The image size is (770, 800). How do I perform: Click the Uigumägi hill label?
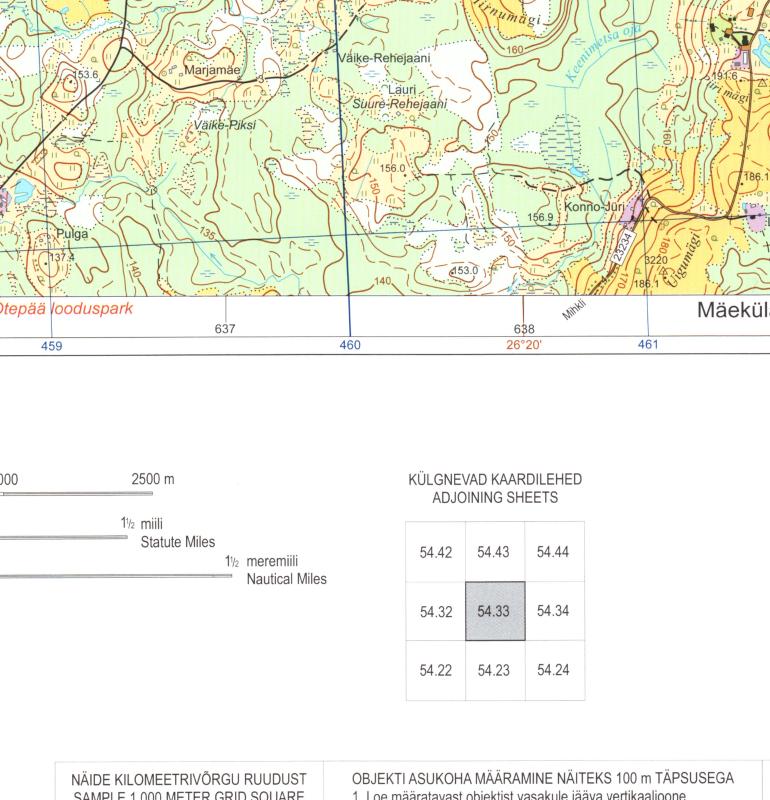point(685,260)
